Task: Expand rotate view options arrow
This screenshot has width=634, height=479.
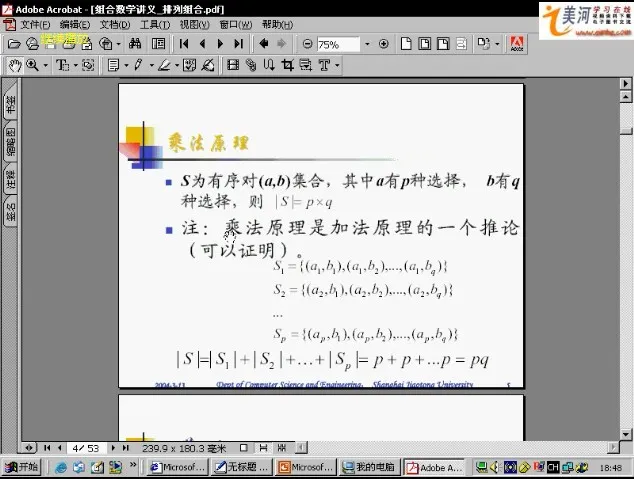Action: (x=497, y=44)
